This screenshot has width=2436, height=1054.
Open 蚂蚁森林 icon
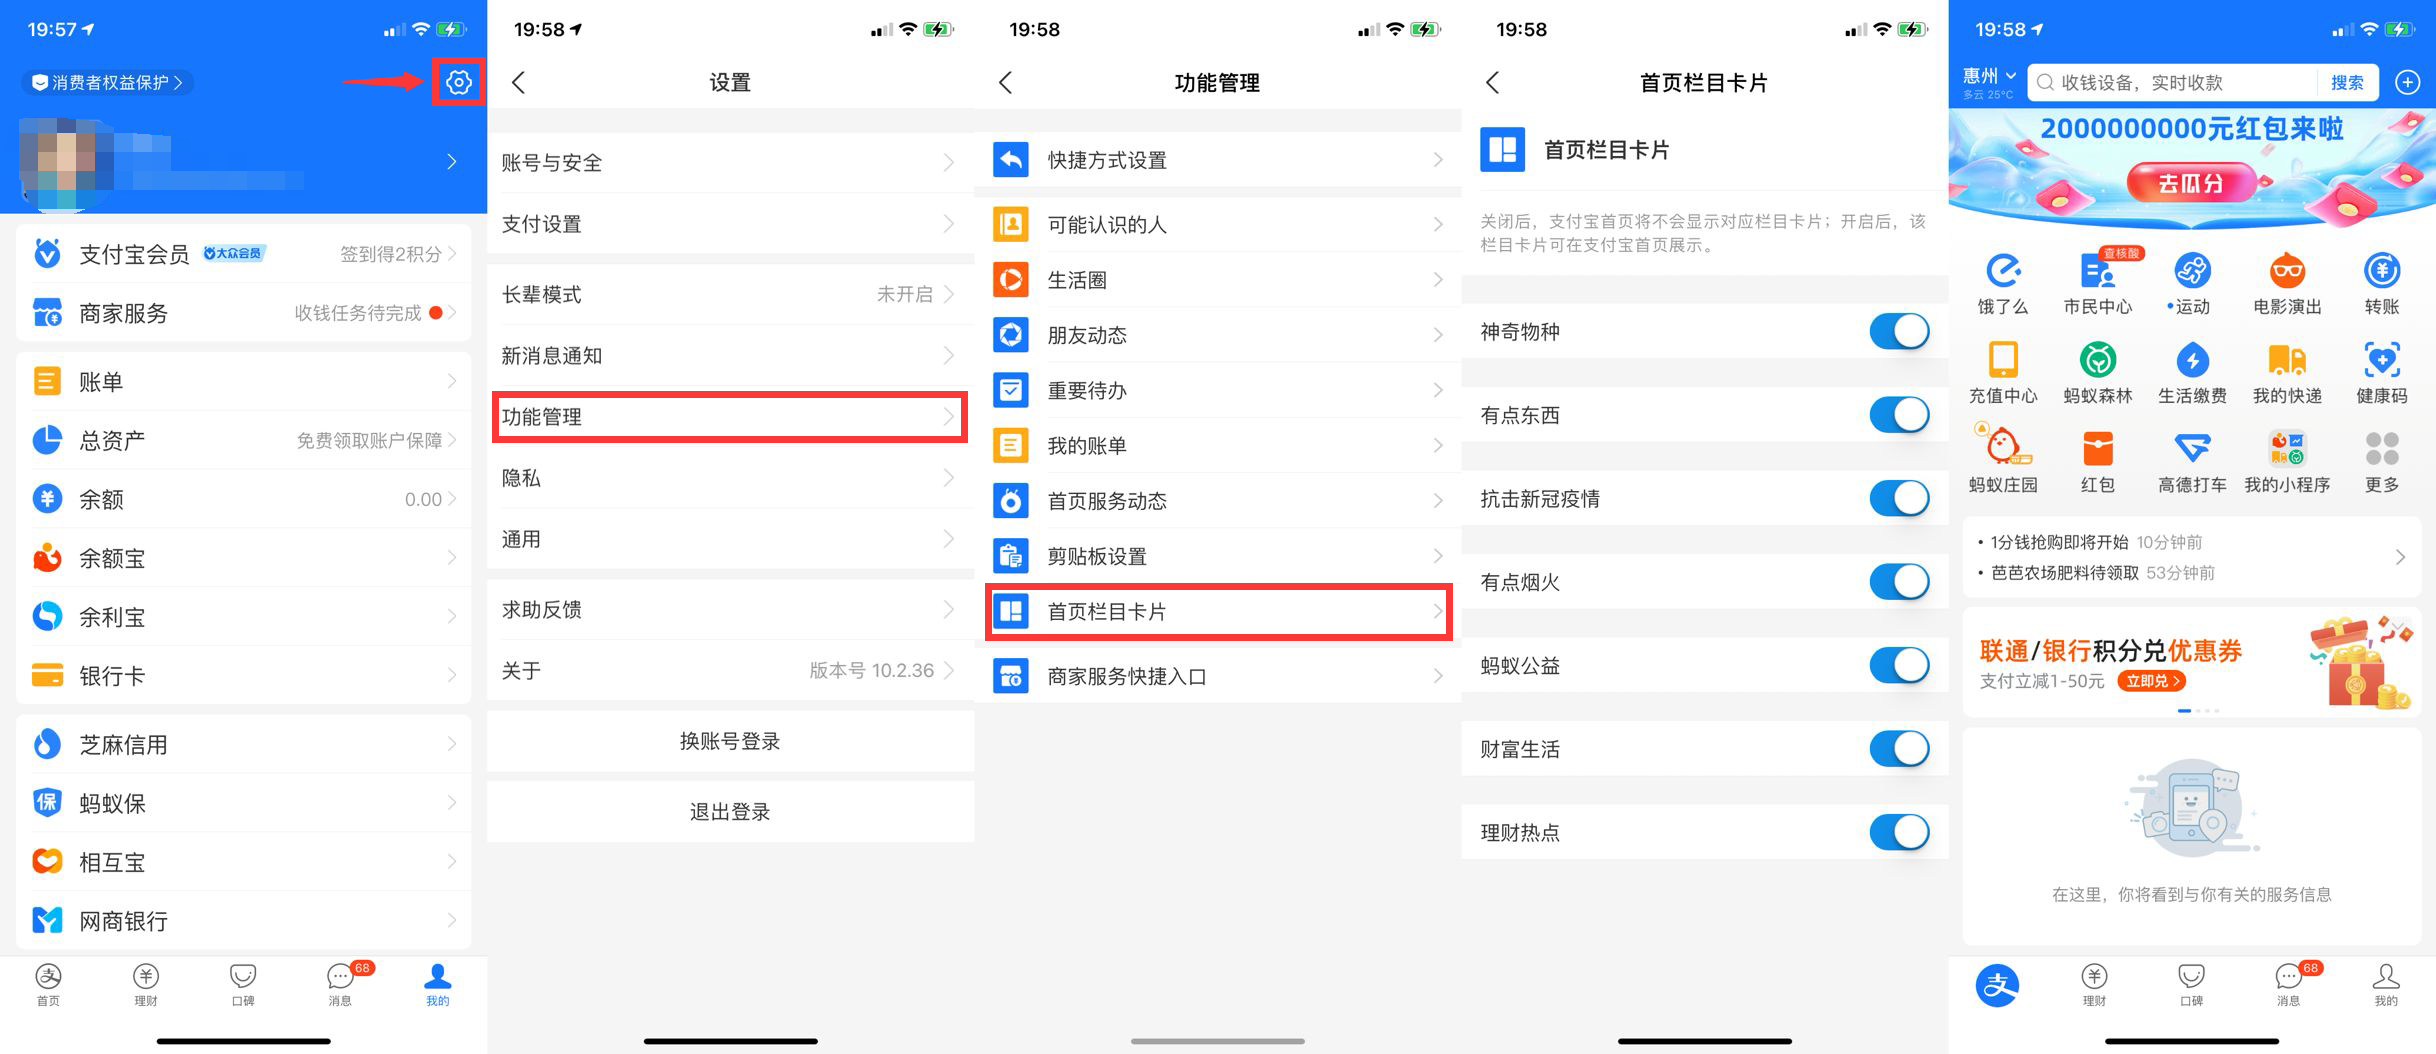click(x=2097, y=360)
